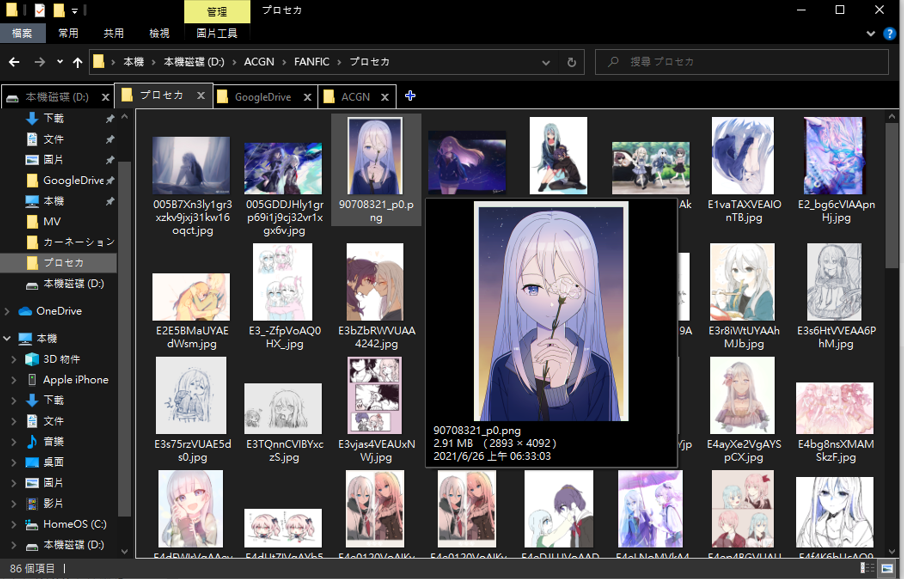Open Explorer help via question mark icon
The height and width of the screenshot is (579, 904).
point(890,33)
